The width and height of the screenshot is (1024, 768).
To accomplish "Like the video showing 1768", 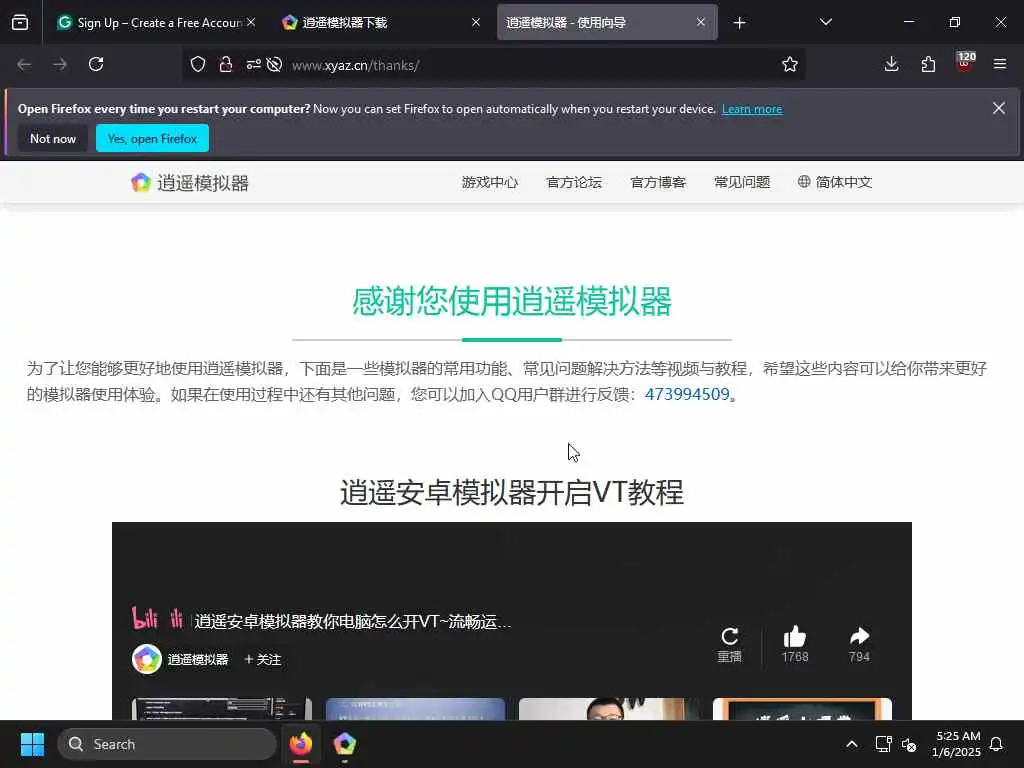I will pyautogui.click(x=795, y=645).
